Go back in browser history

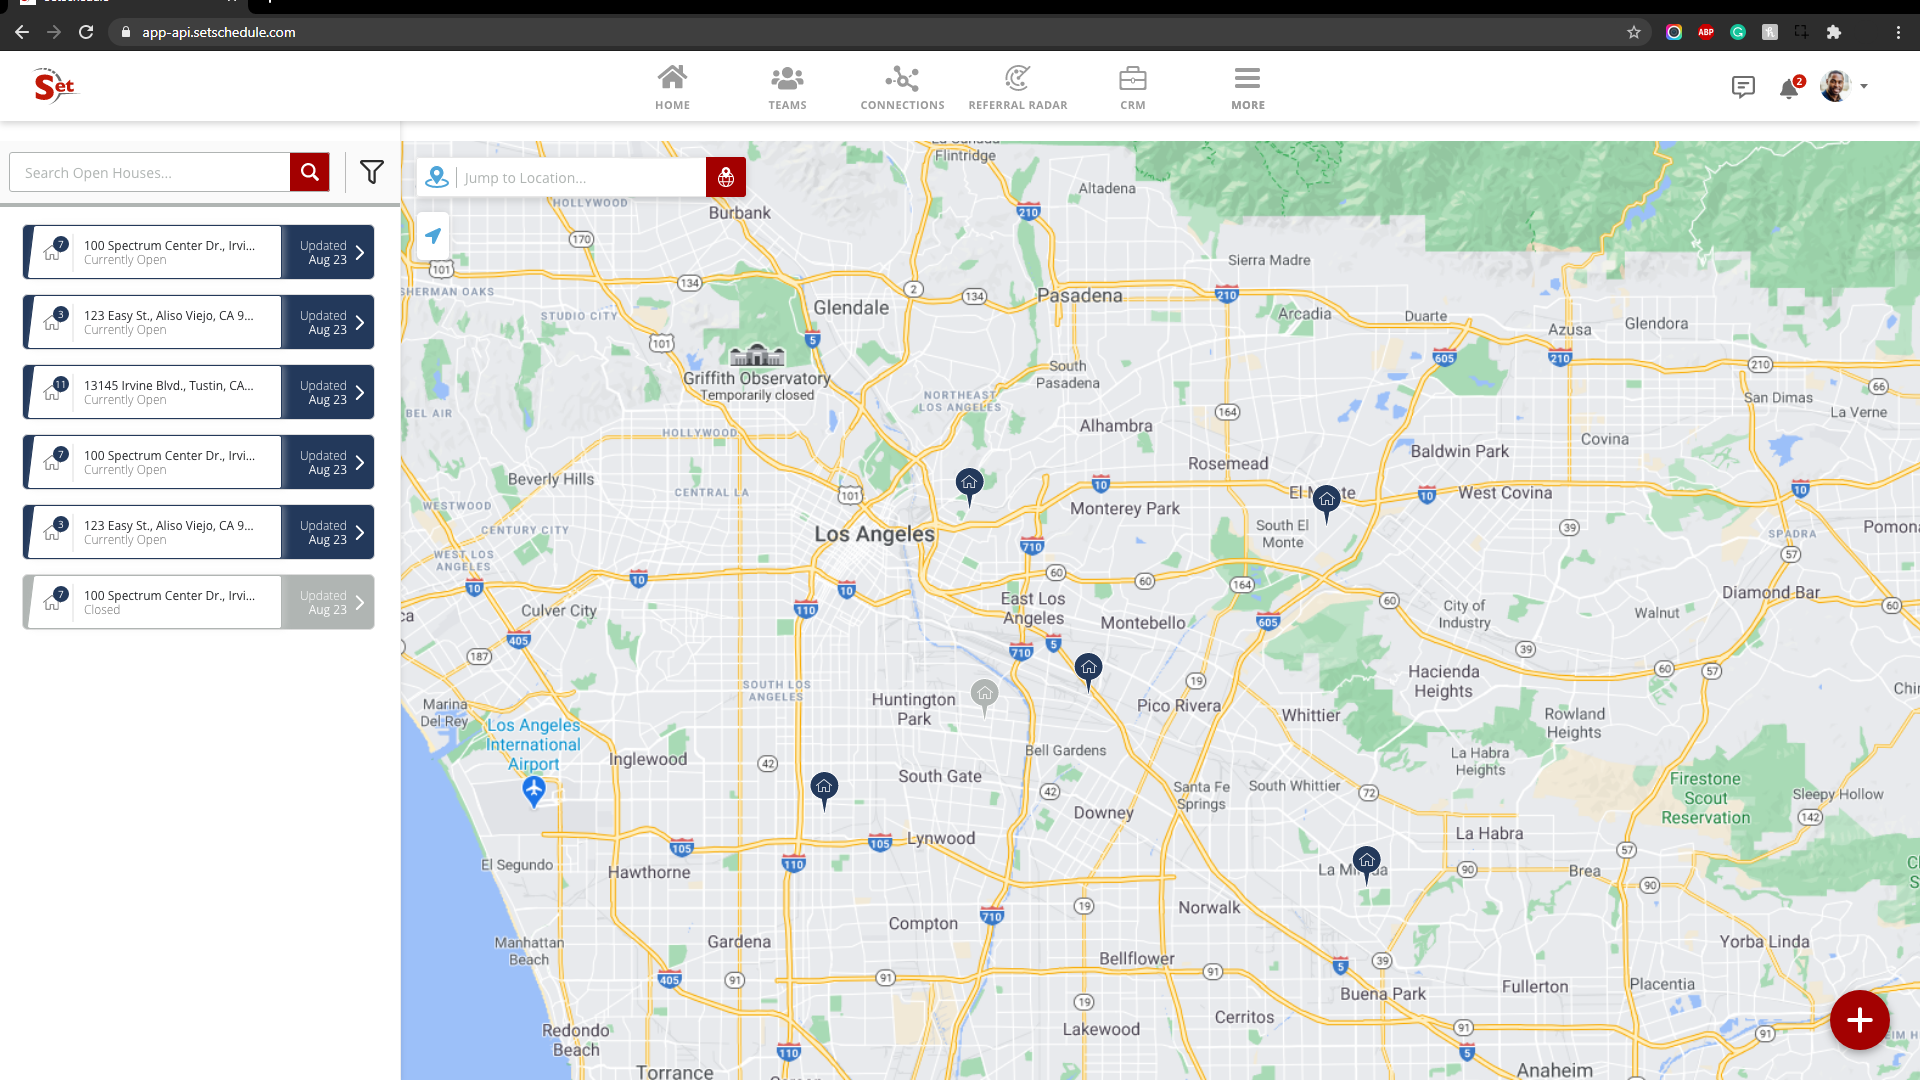coord(22,32)
